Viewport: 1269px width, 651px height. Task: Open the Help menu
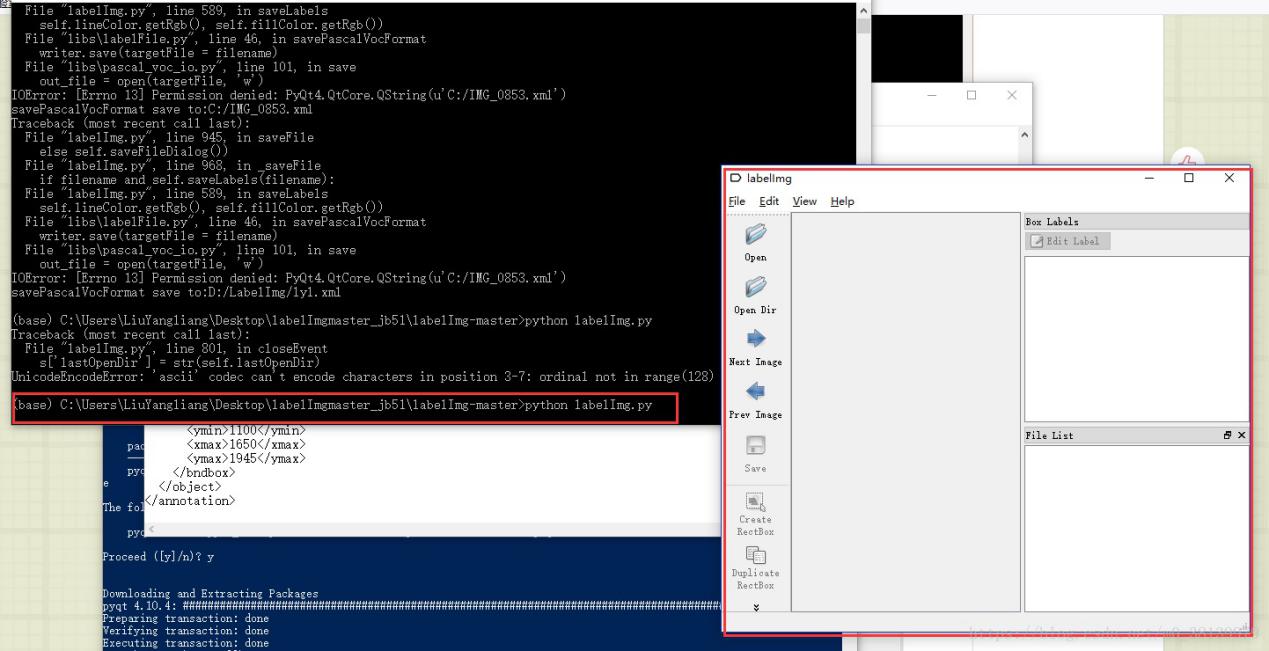[842, 201]
